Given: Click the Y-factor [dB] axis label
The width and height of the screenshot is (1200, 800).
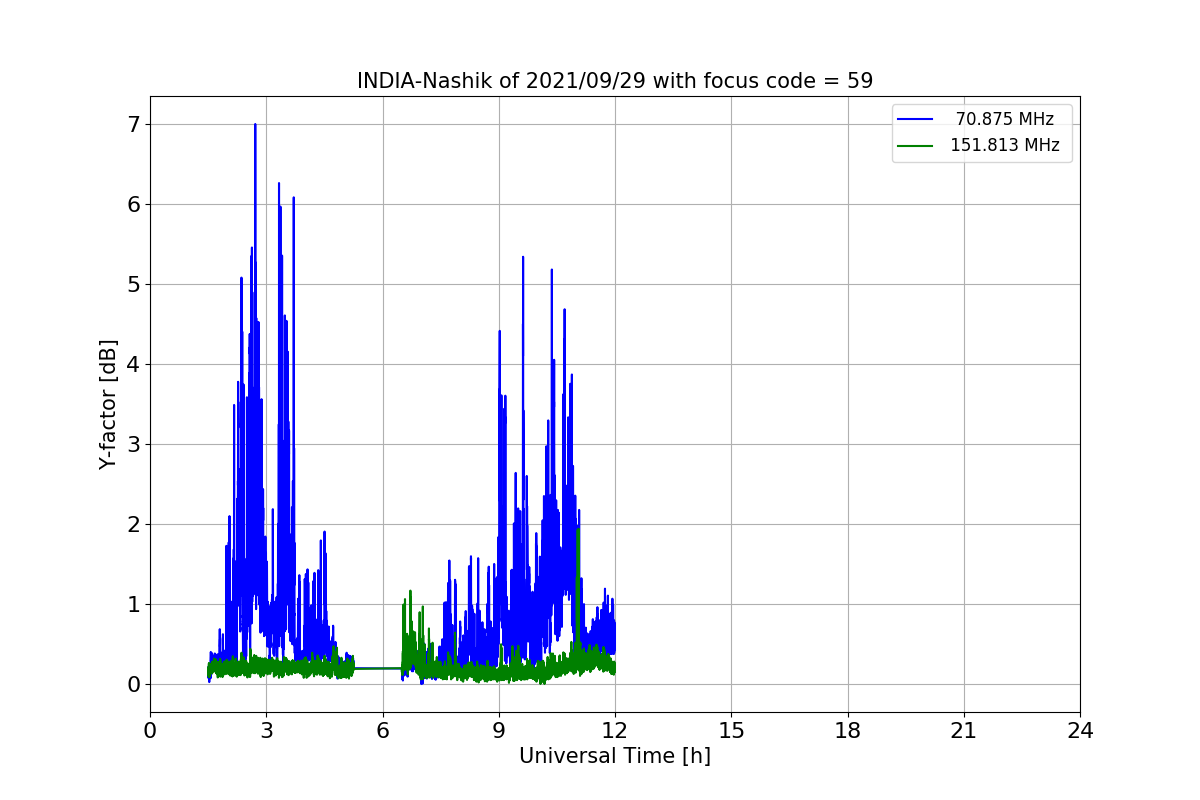Looking at the screenshot, I should (108, 404).
